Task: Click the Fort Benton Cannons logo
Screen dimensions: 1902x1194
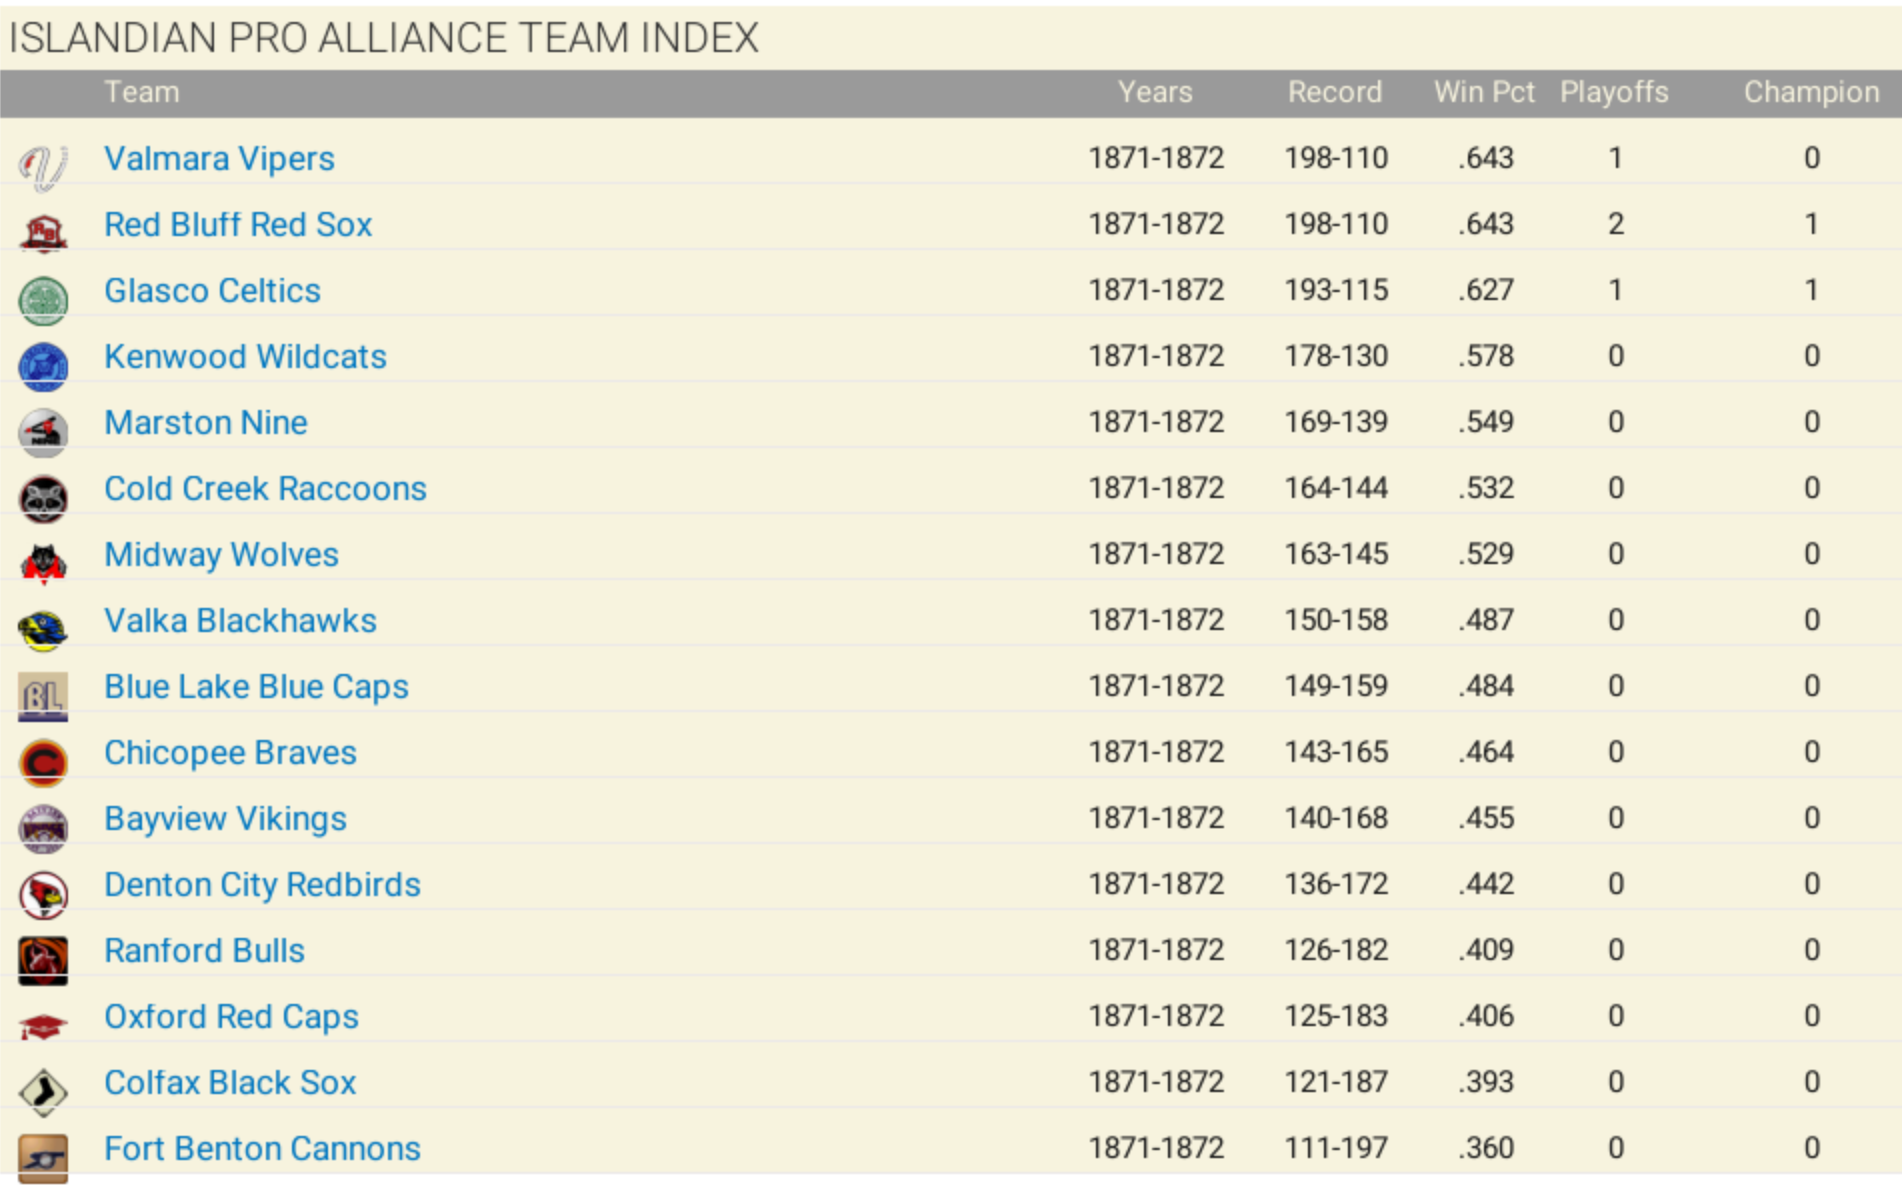Action: pyautogui.click(x=43, y=1157)
